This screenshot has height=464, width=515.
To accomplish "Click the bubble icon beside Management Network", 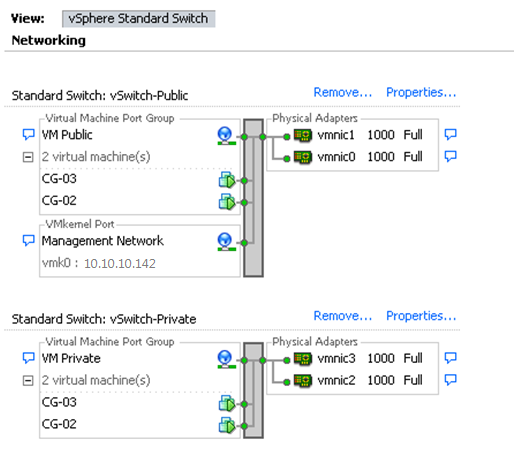I will (x=28, y=240).
